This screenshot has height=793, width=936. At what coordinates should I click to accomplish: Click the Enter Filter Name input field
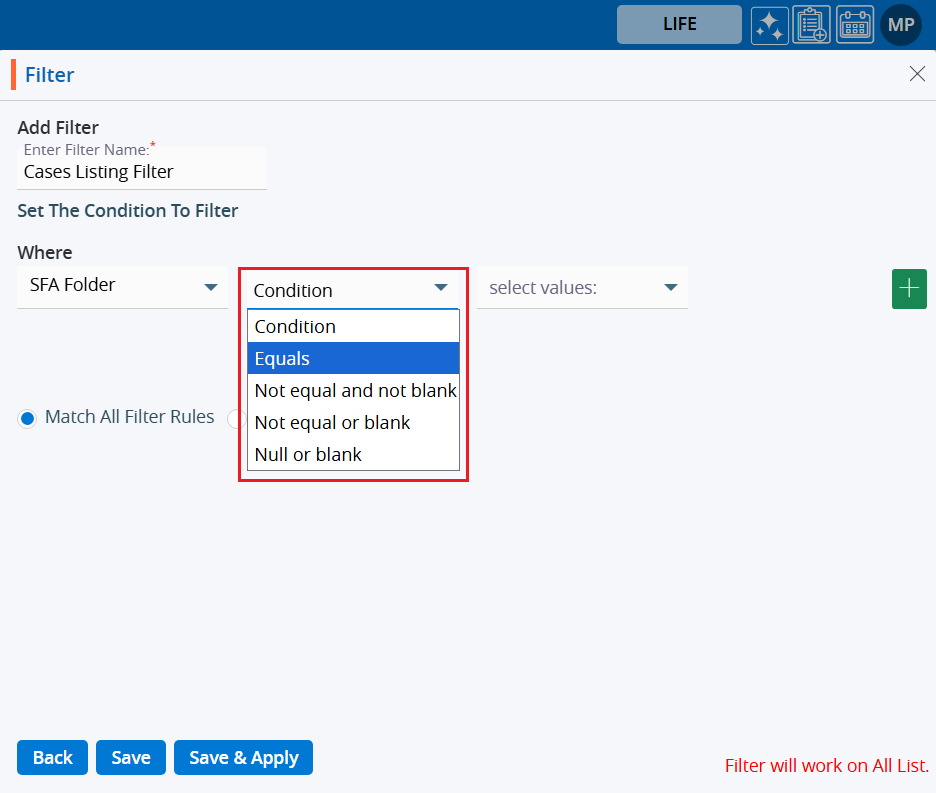click(142, 172)
